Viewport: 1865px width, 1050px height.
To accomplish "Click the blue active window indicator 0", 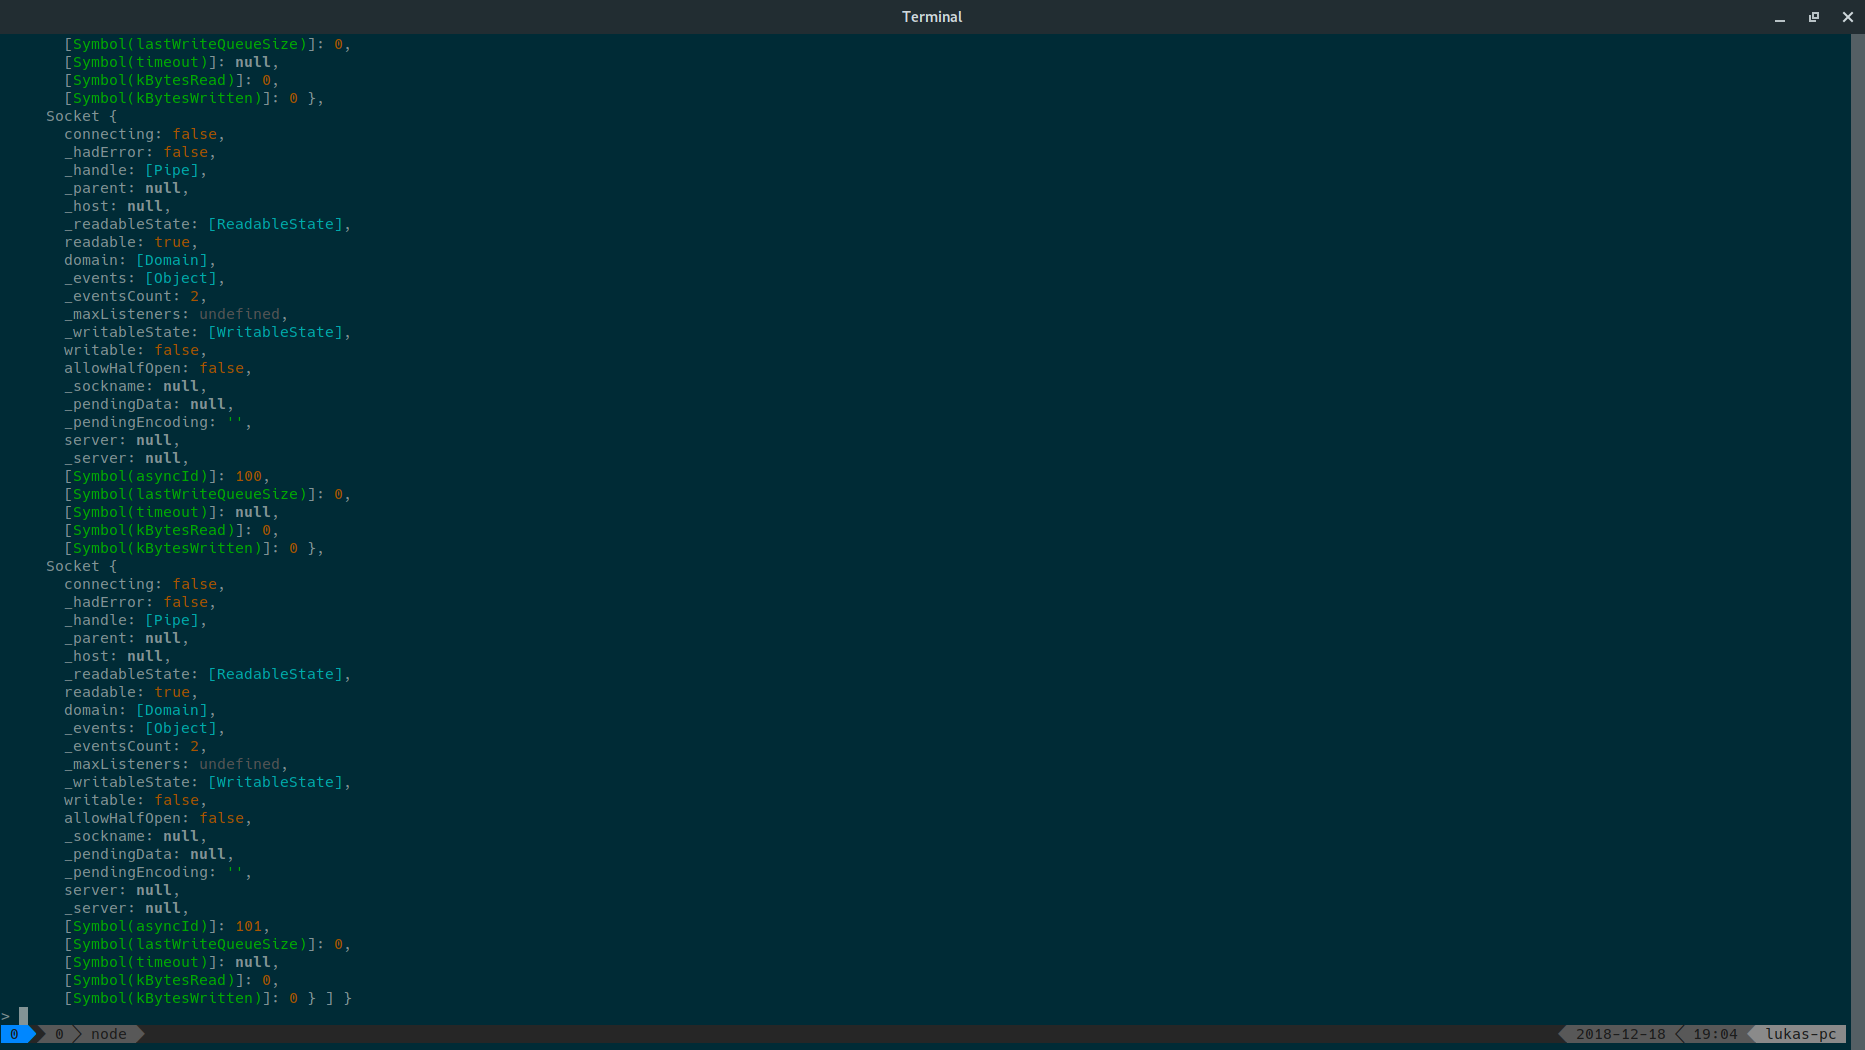I will [x=14, y=1034].
